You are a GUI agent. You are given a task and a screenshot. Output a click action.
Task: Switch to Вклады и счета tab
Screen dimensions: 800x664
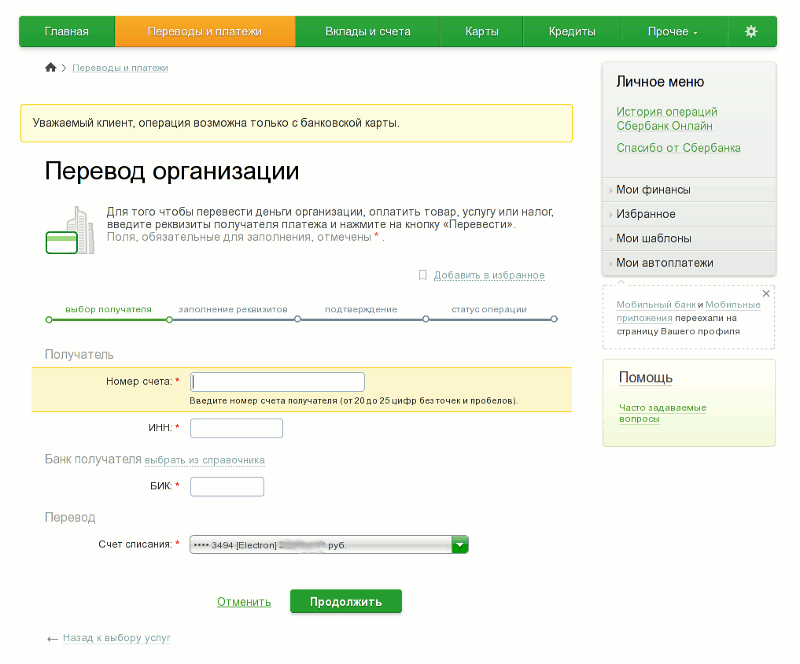point(367,31)
